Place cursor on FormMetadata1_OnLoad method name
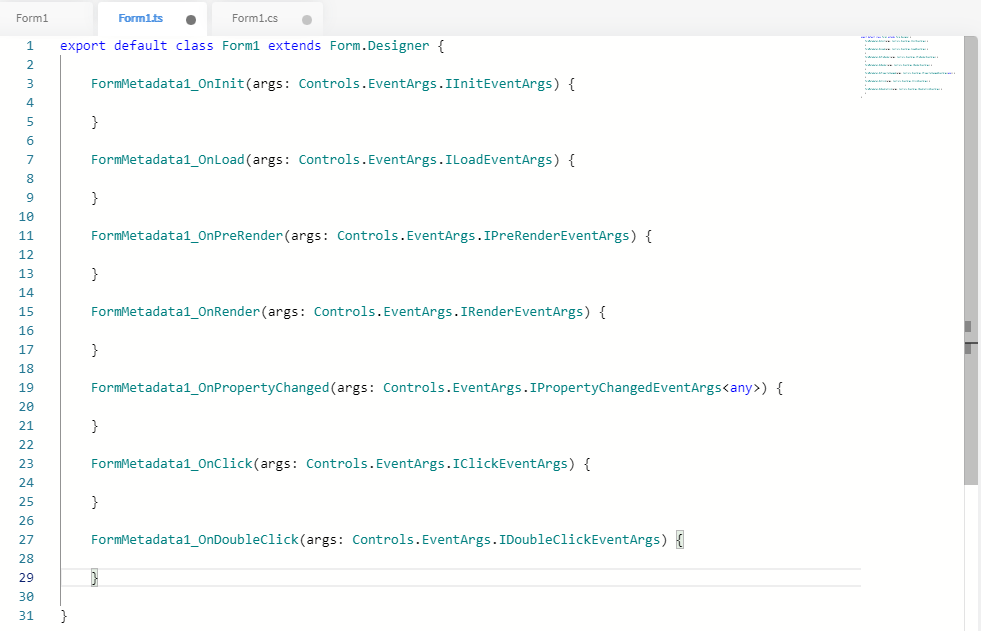 [167, 160]
